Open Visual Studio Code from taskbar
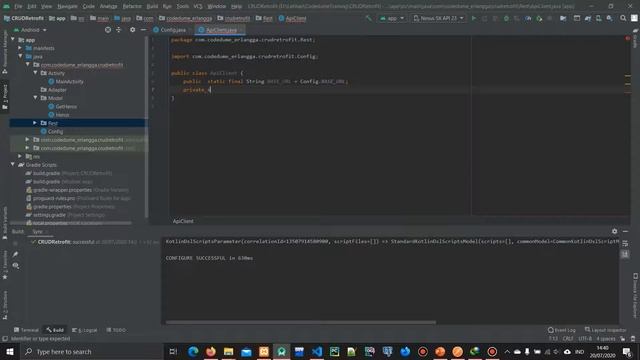Screen dimensions: 640x360 [317, 351]
